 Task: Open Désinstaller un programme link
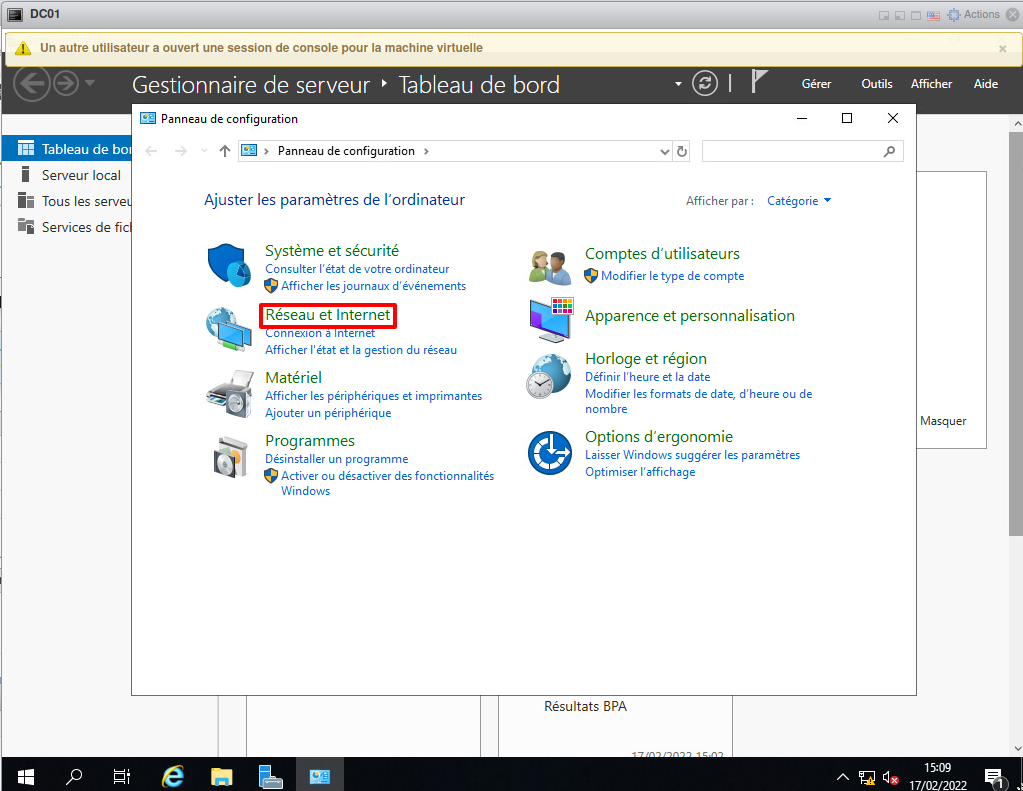click(x=336, y=459)
